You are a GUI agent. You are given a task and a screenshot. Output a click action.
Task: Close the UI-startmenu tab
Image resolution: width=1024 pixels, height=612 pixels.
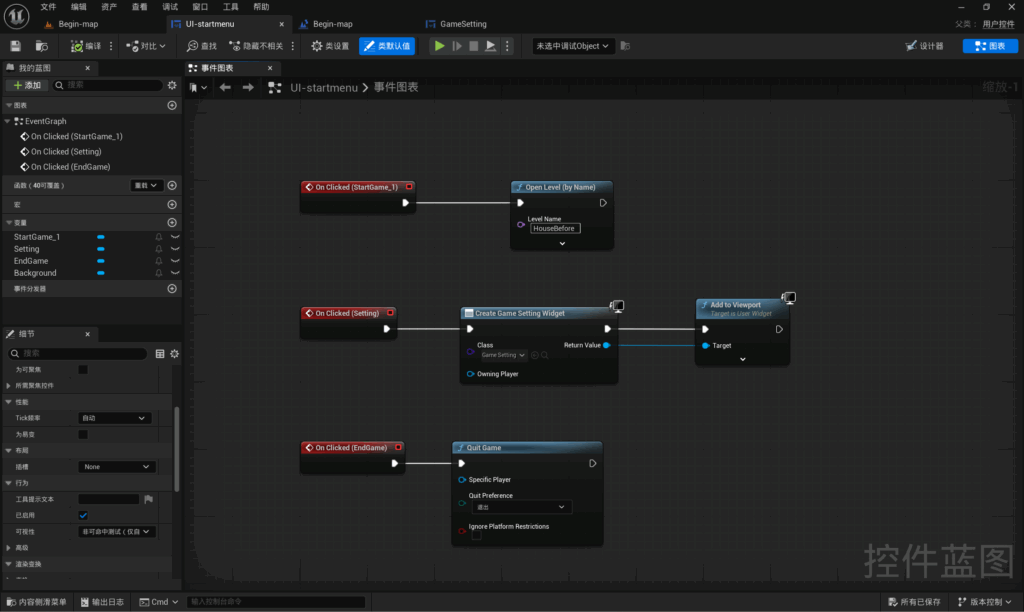(x=281, y=24)
